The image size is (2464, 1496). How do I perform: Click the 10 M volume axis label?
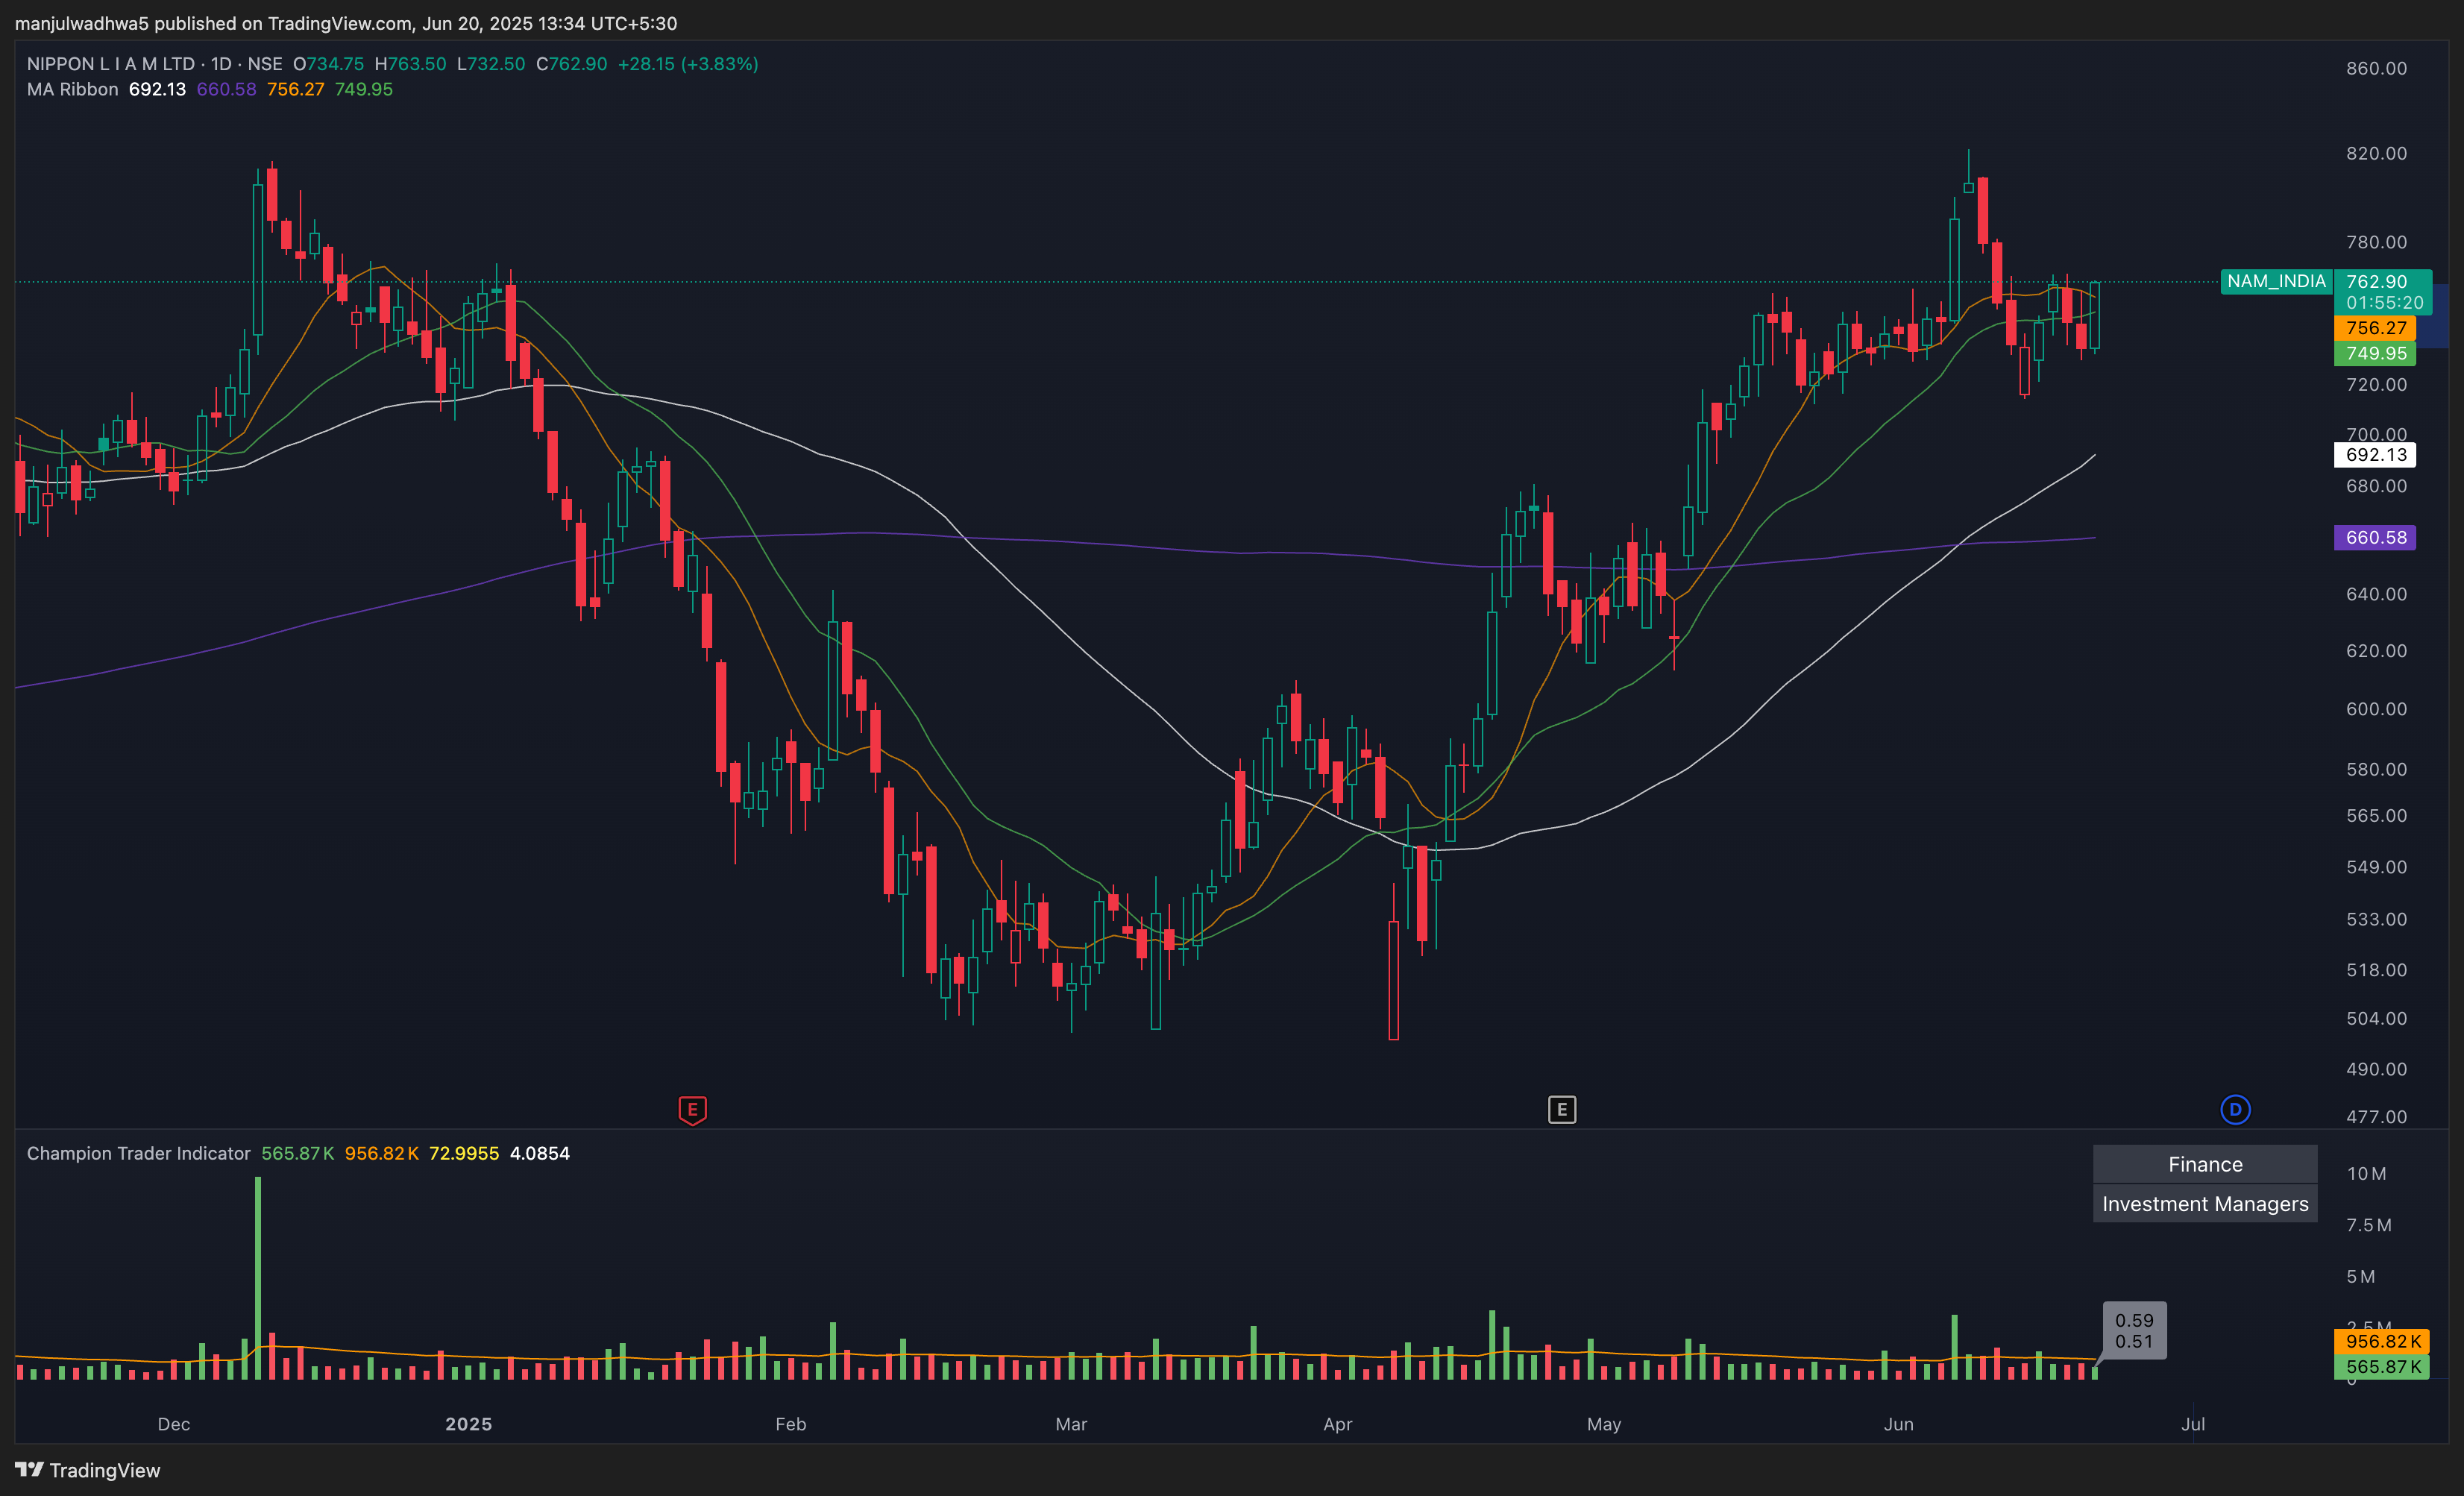[x=2366, y=1174]
